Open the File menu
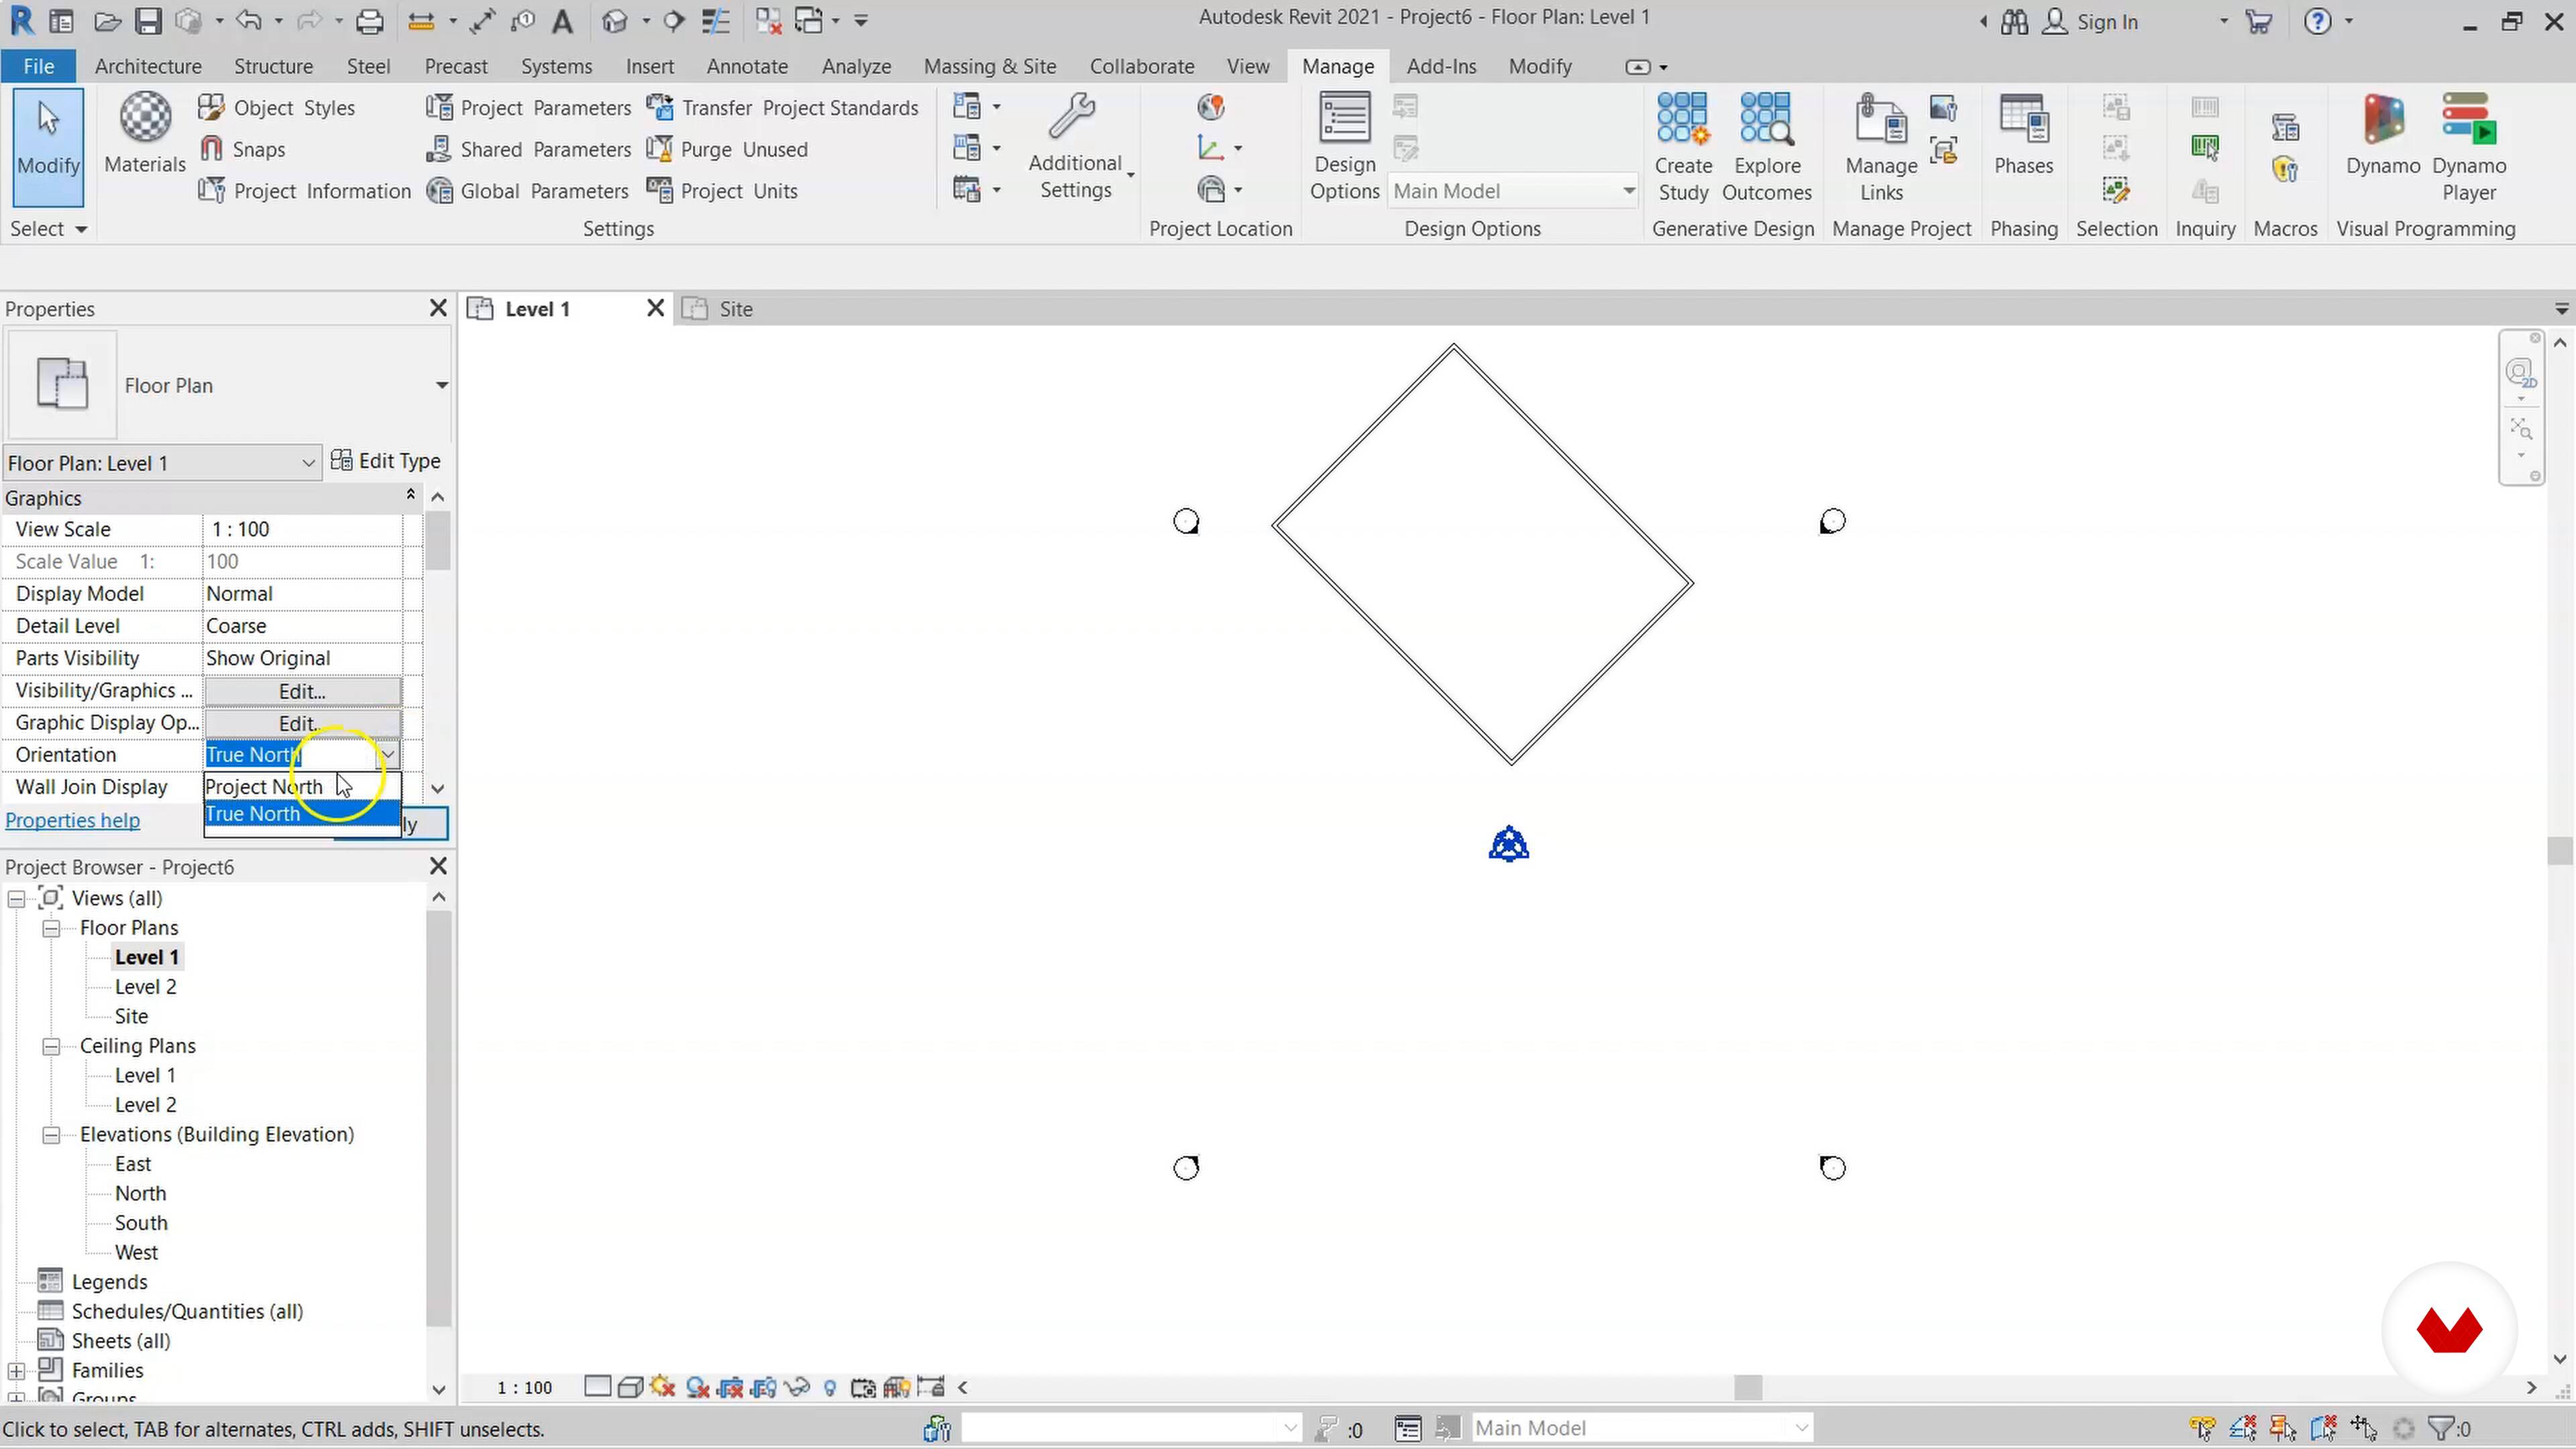The image size is (2576, 1449). [x=38, y=66]
